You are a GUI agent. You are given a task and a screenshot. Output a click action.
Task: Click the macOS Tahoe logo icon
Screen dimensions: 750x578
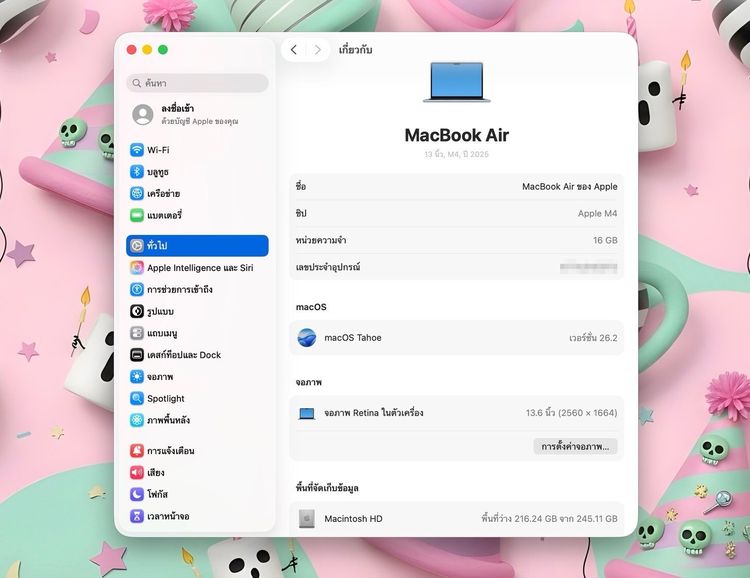[x=307, y=337]
